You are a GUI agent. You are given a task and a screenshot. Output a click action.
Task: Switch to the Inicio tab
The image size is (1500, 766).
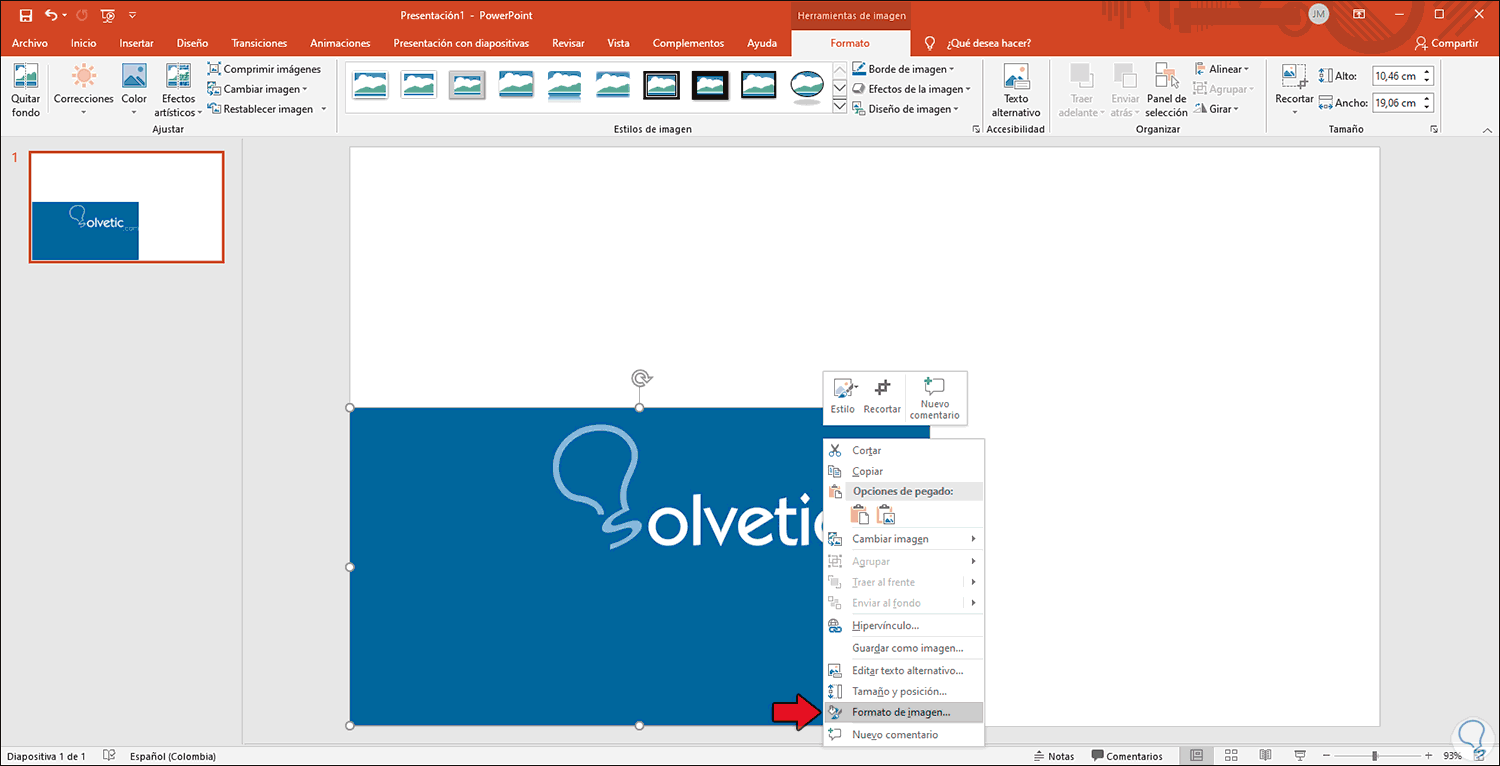pyautogui.click(x=84, y=43)
